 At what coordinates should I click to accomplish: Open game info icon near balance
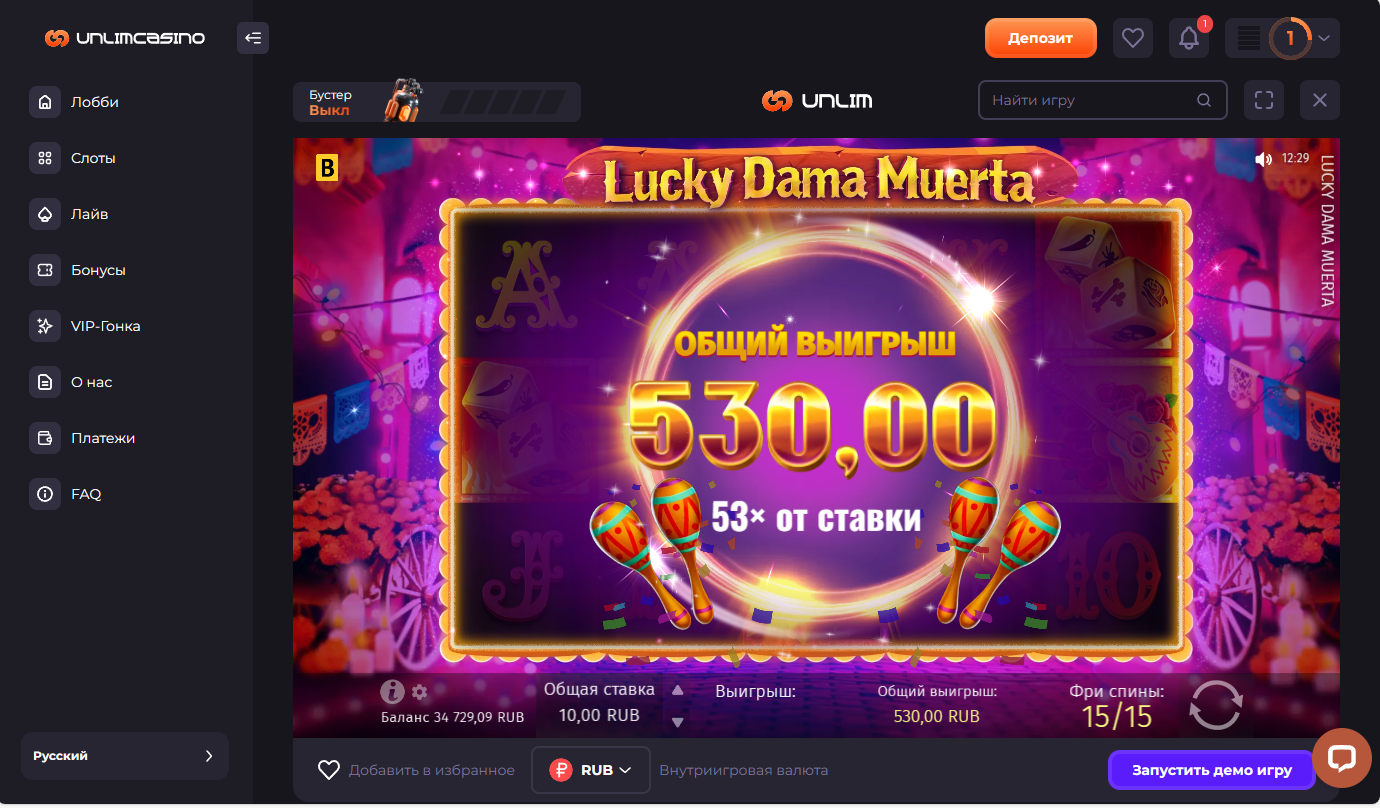point(392,691)
